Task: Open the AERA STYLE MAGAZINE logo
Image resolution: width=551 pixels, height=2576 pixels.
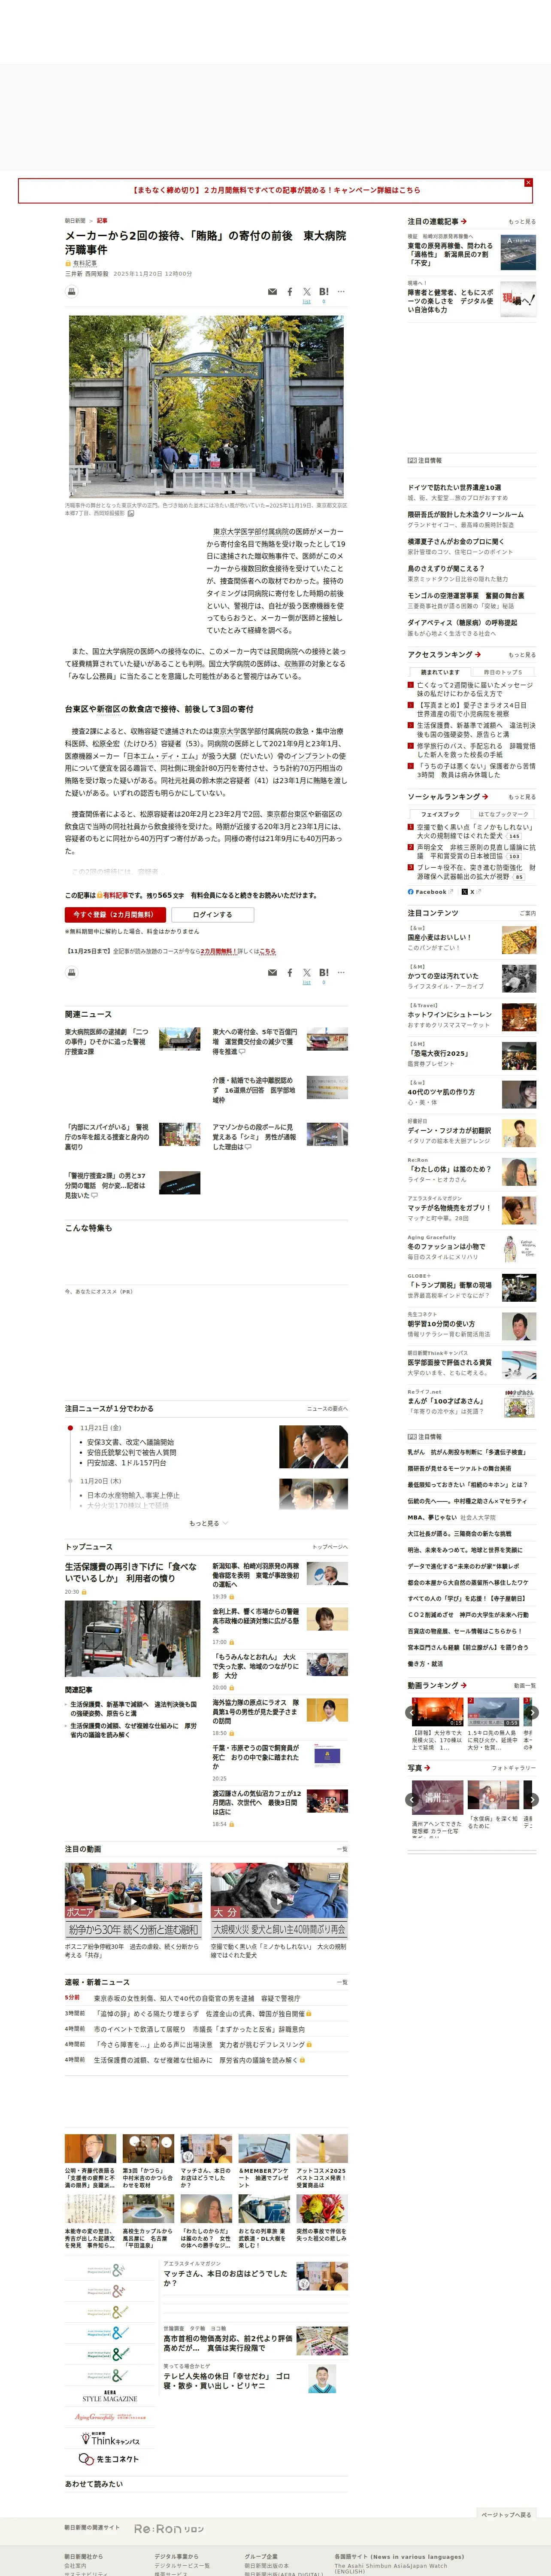Action: coord(109,2396)
